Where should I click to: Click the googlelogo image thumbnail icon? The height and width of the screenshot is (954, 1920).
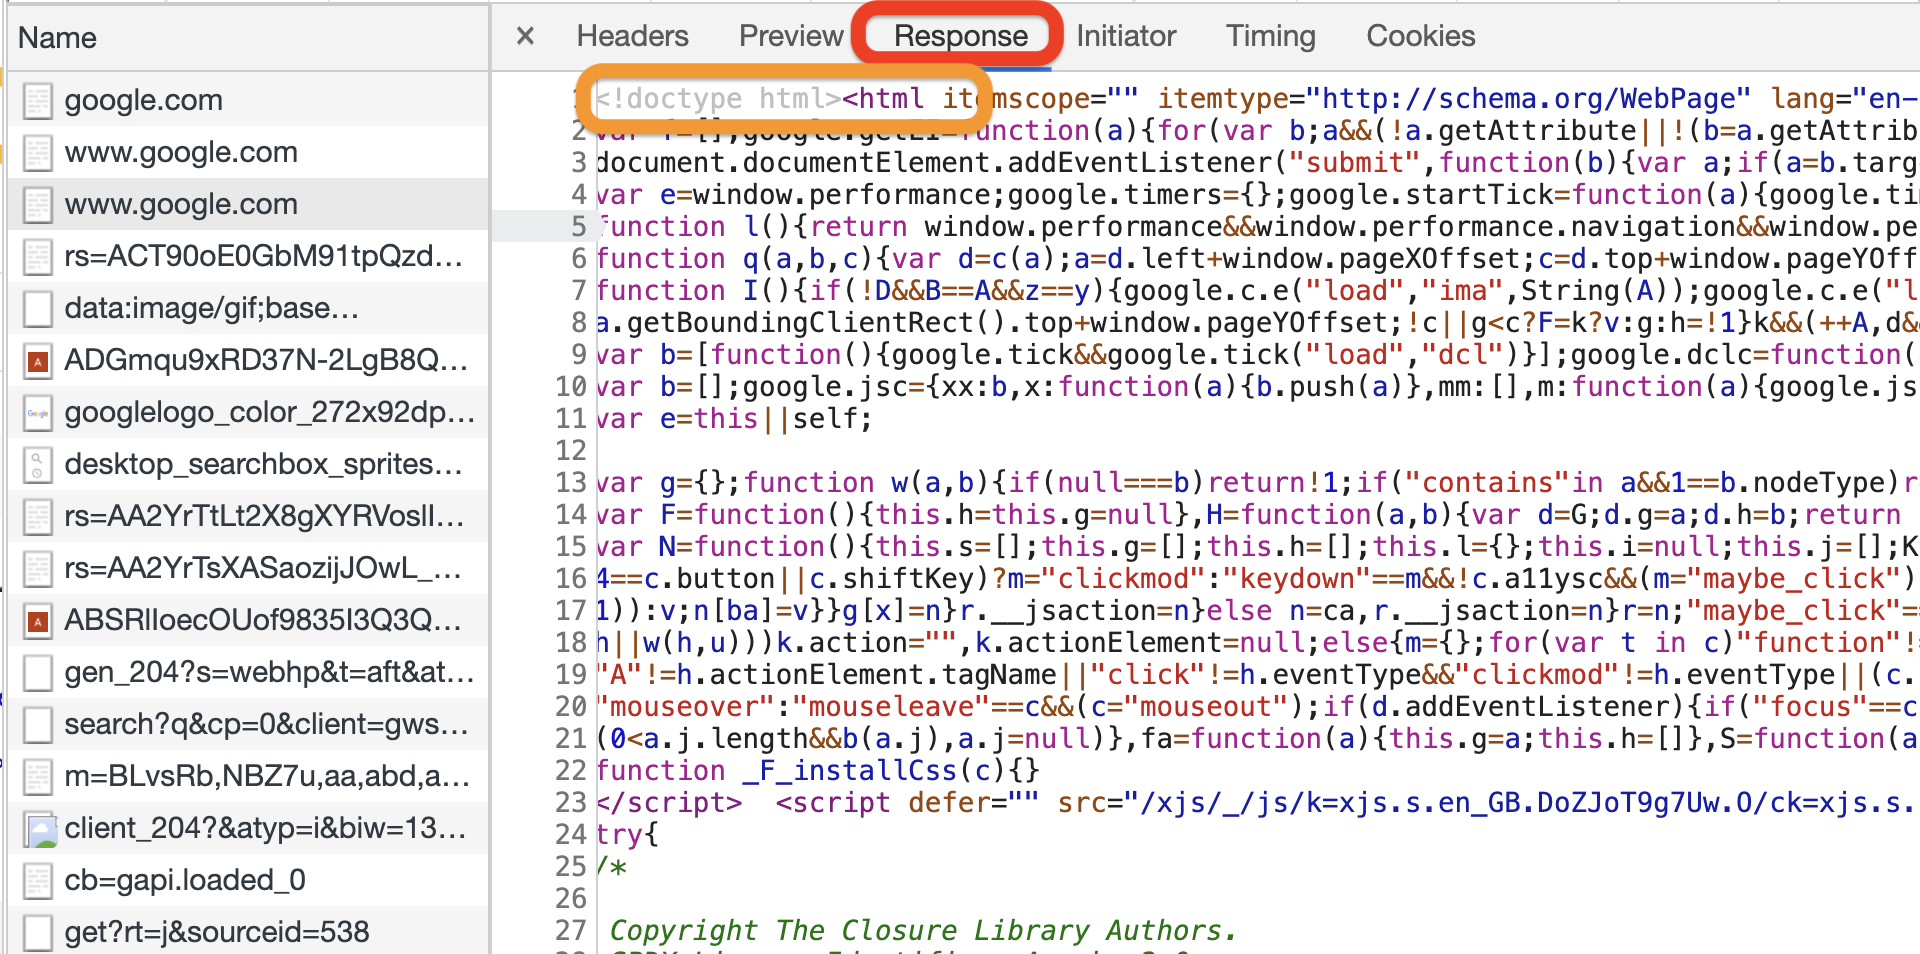(38, 413)
